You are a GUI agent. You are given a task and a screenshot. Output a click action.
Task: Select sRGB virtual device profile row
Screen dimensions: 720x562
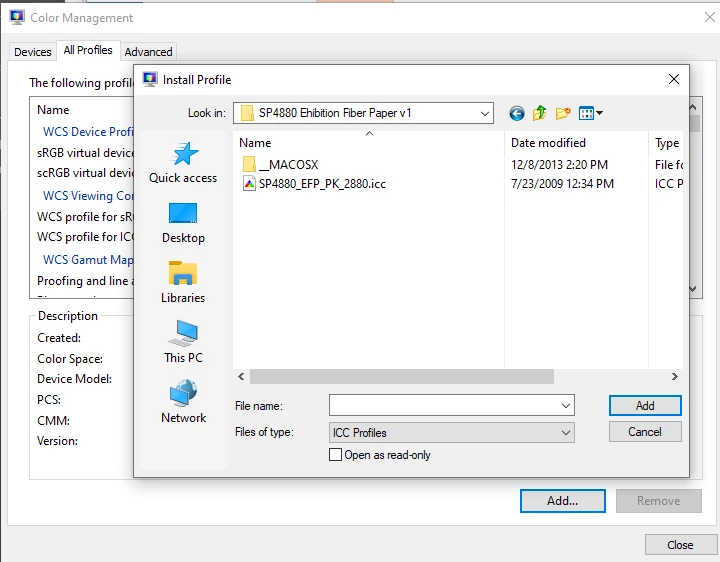click(85, 152)
